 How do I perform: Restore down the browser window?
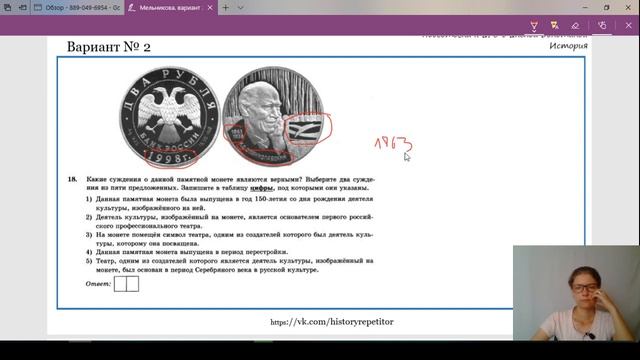pos(607,7)
